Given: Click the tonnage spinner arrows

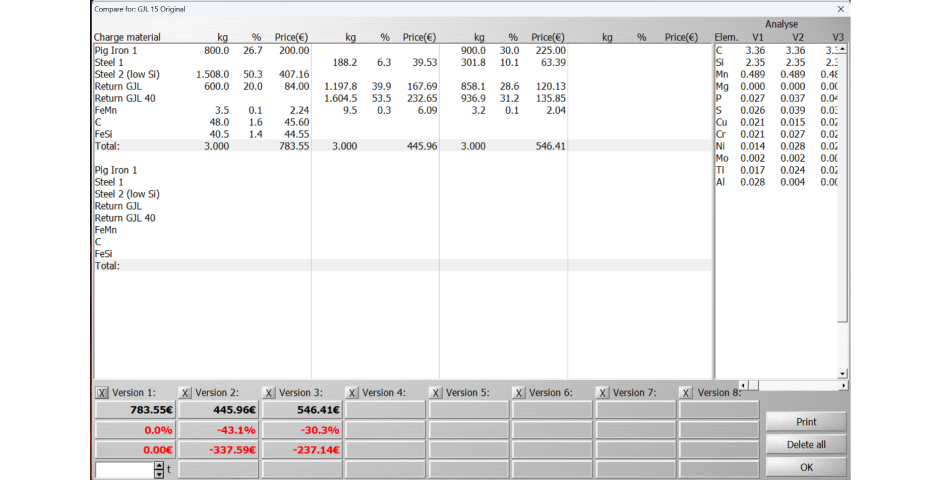Looking at the screenshot, I should pyautogui.click(x=159, y=469).
